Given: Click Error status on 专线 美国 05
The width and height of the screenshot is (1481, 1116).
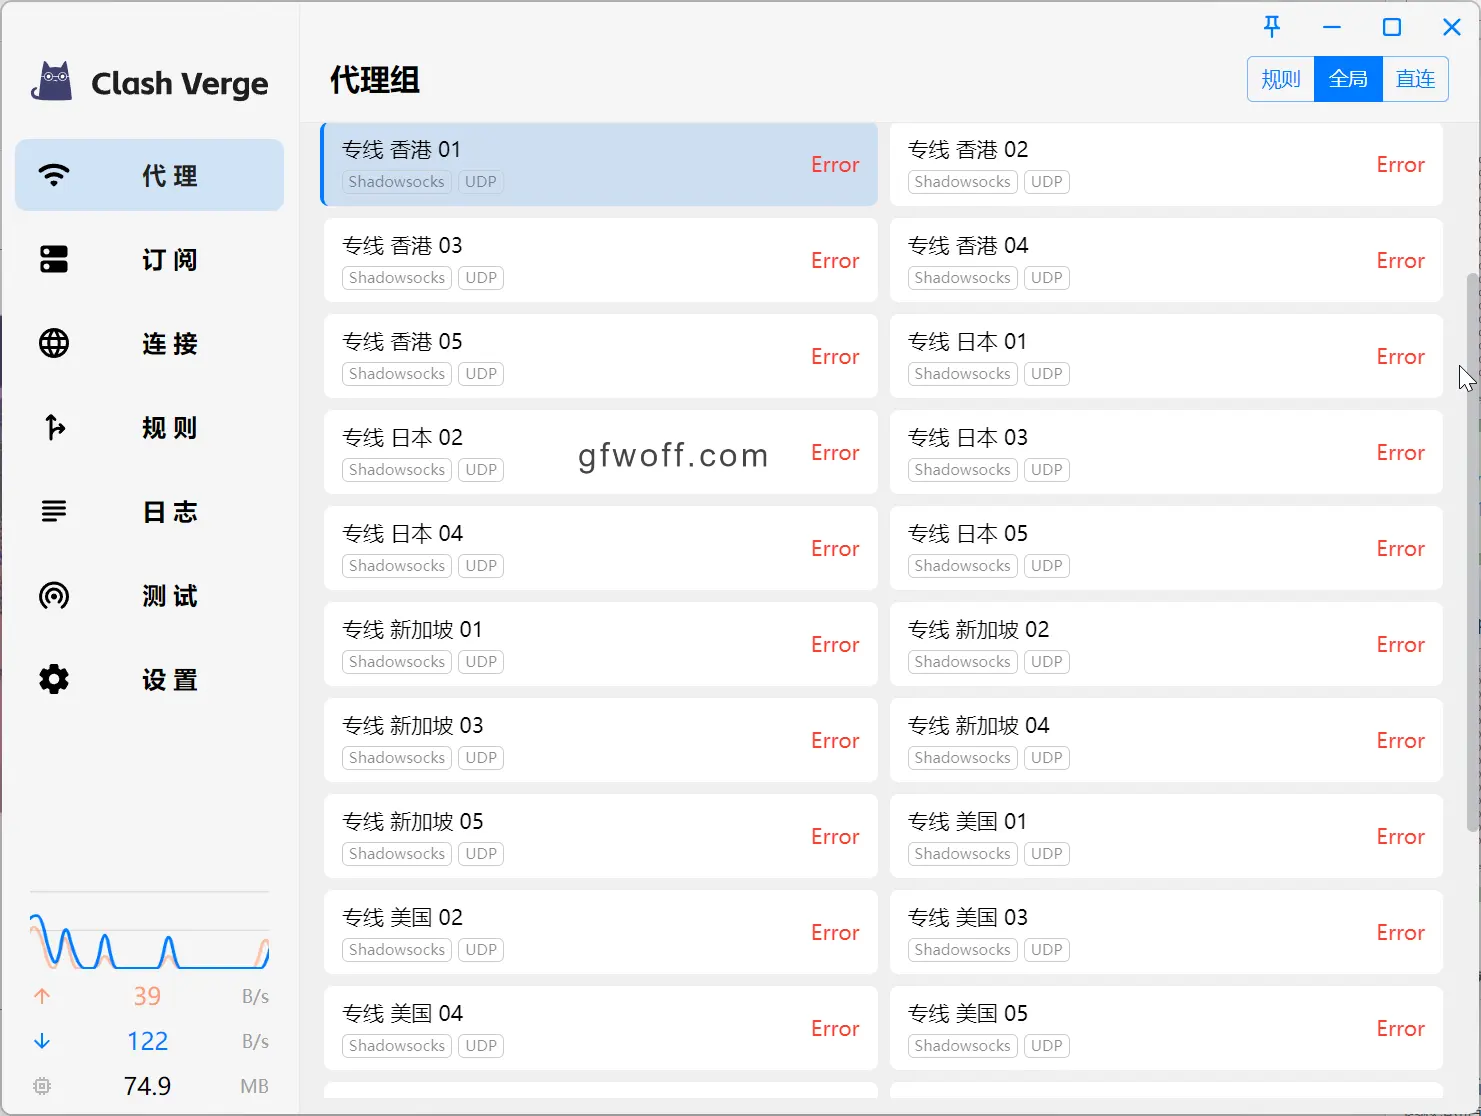Looking at the screenshot, I should tap(1400, 1028).
